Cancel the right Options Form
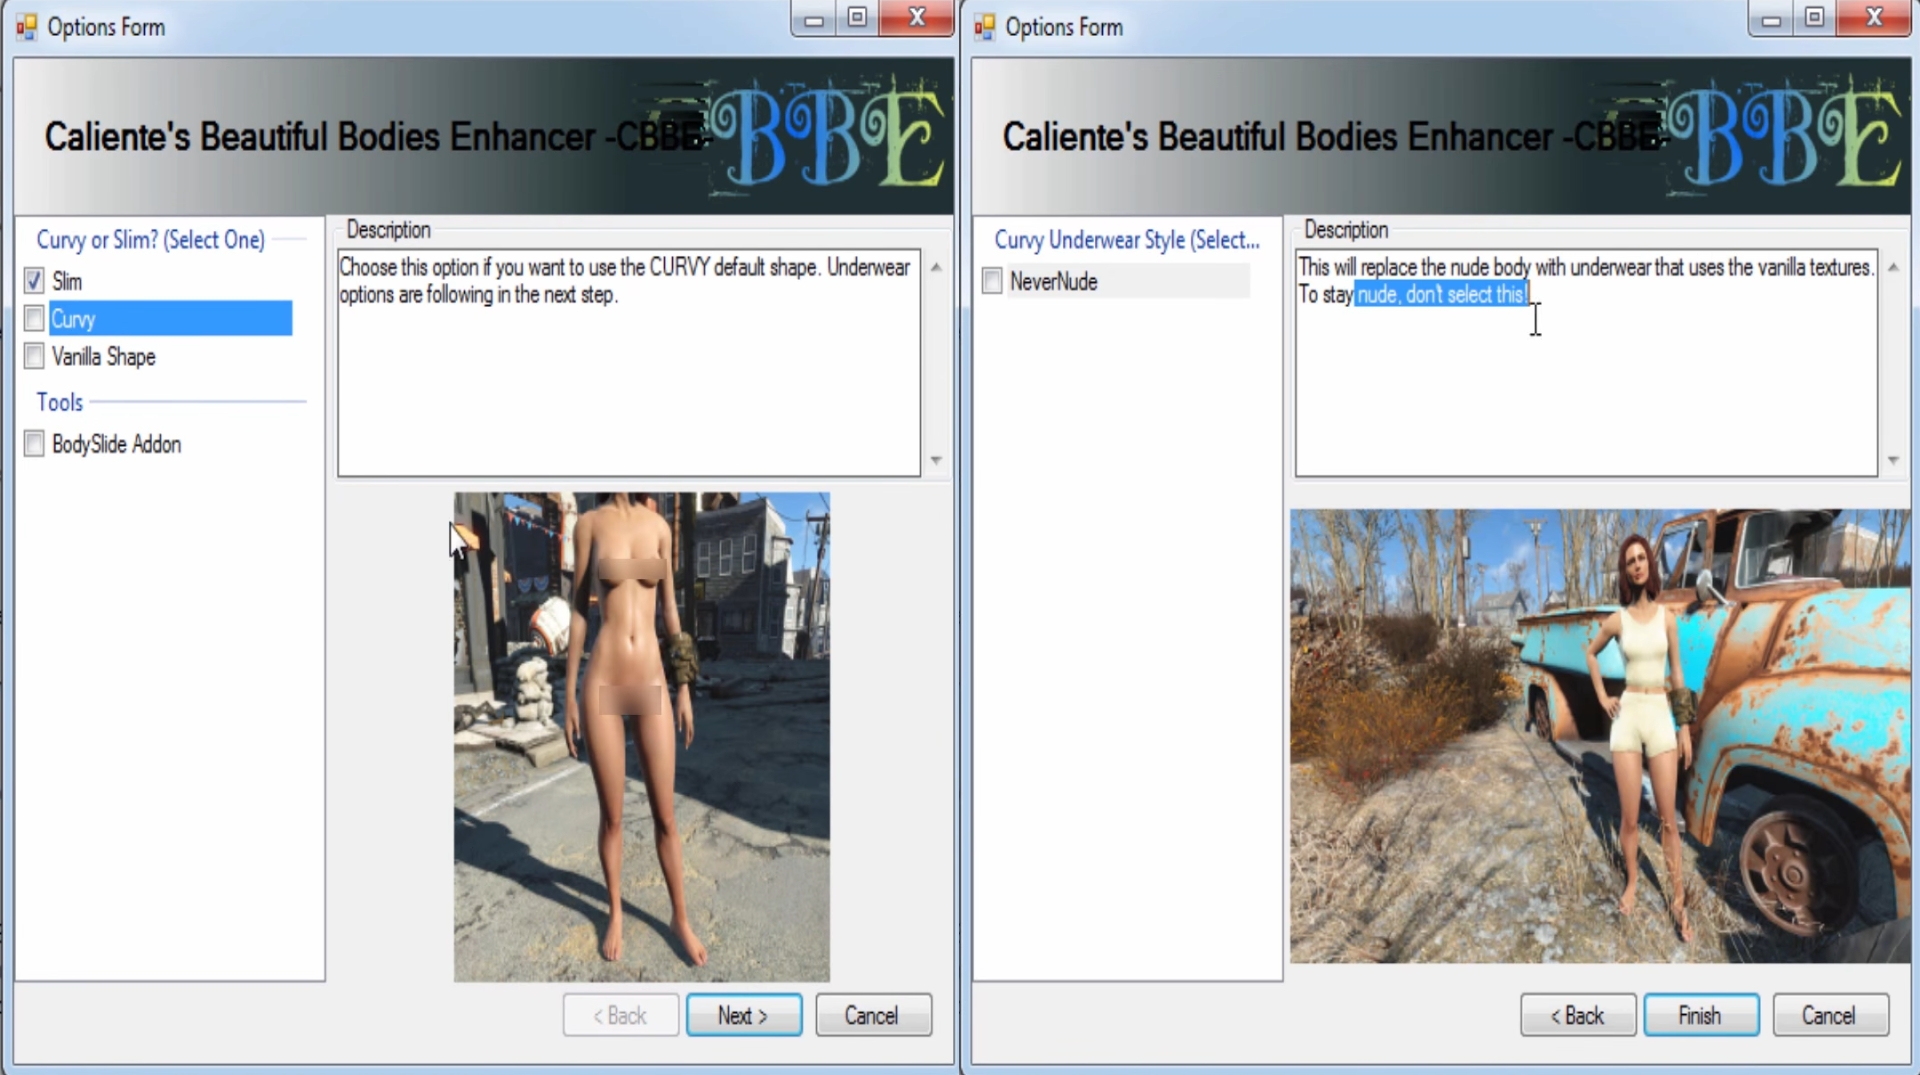 [x=1831, y=1015]
